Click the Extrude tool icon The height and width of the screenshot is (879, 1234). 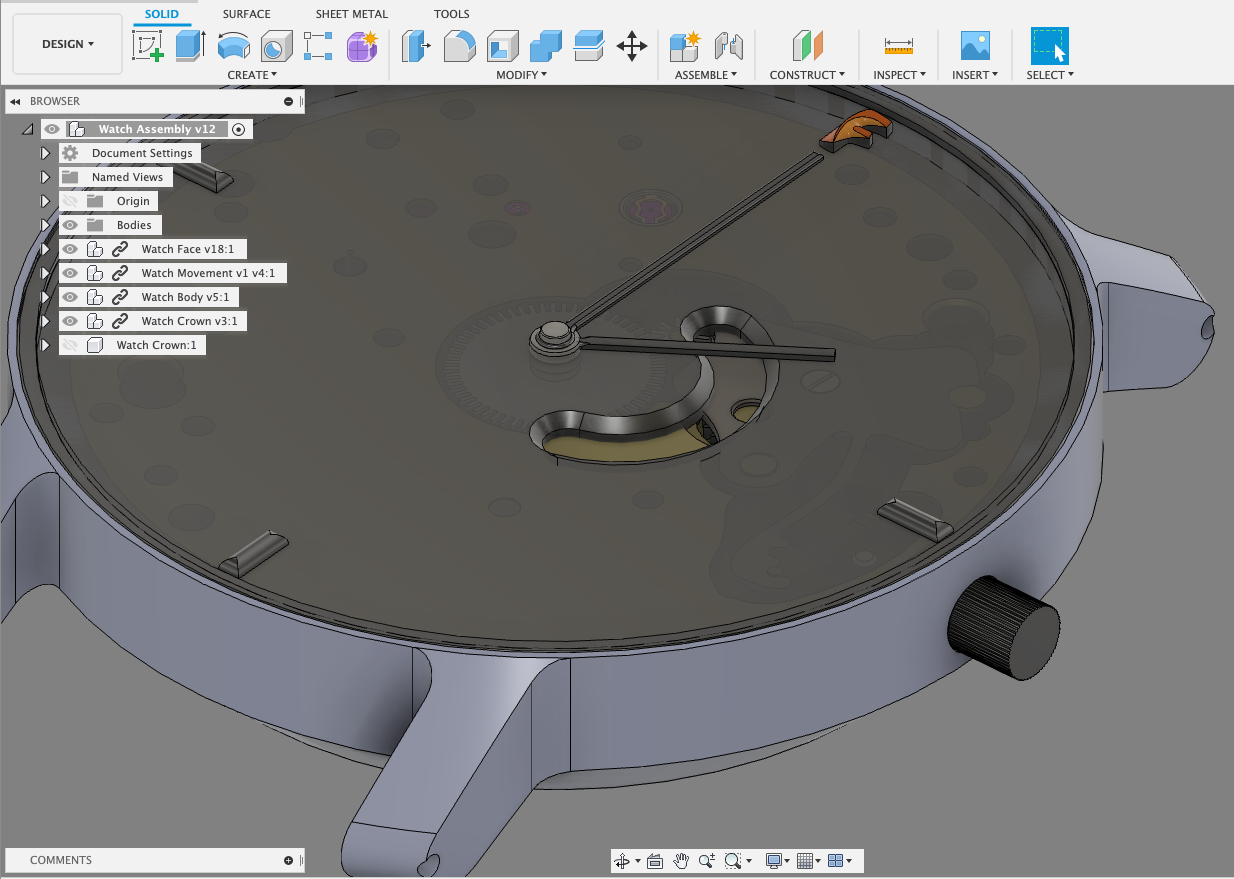(x=190, y=46)
